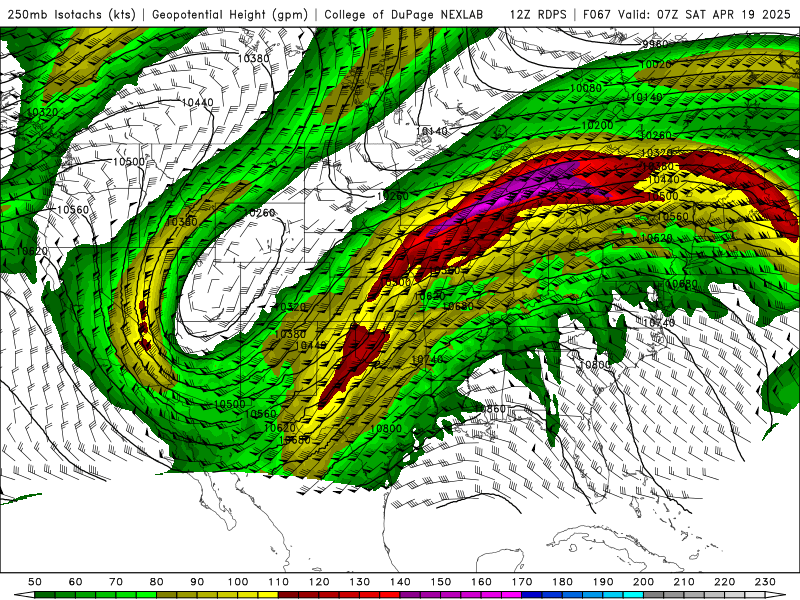This screenshot has width=800, height=600.
Task: Click the 120 value on the legend
Action: 319,582
